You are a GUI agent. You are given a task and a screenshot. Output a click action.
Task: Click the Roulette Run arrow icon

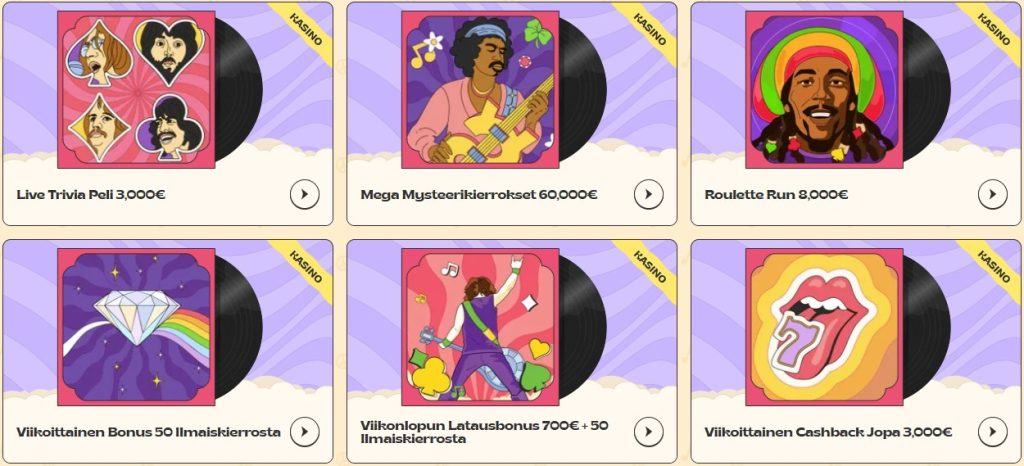[x=993, y=194]
